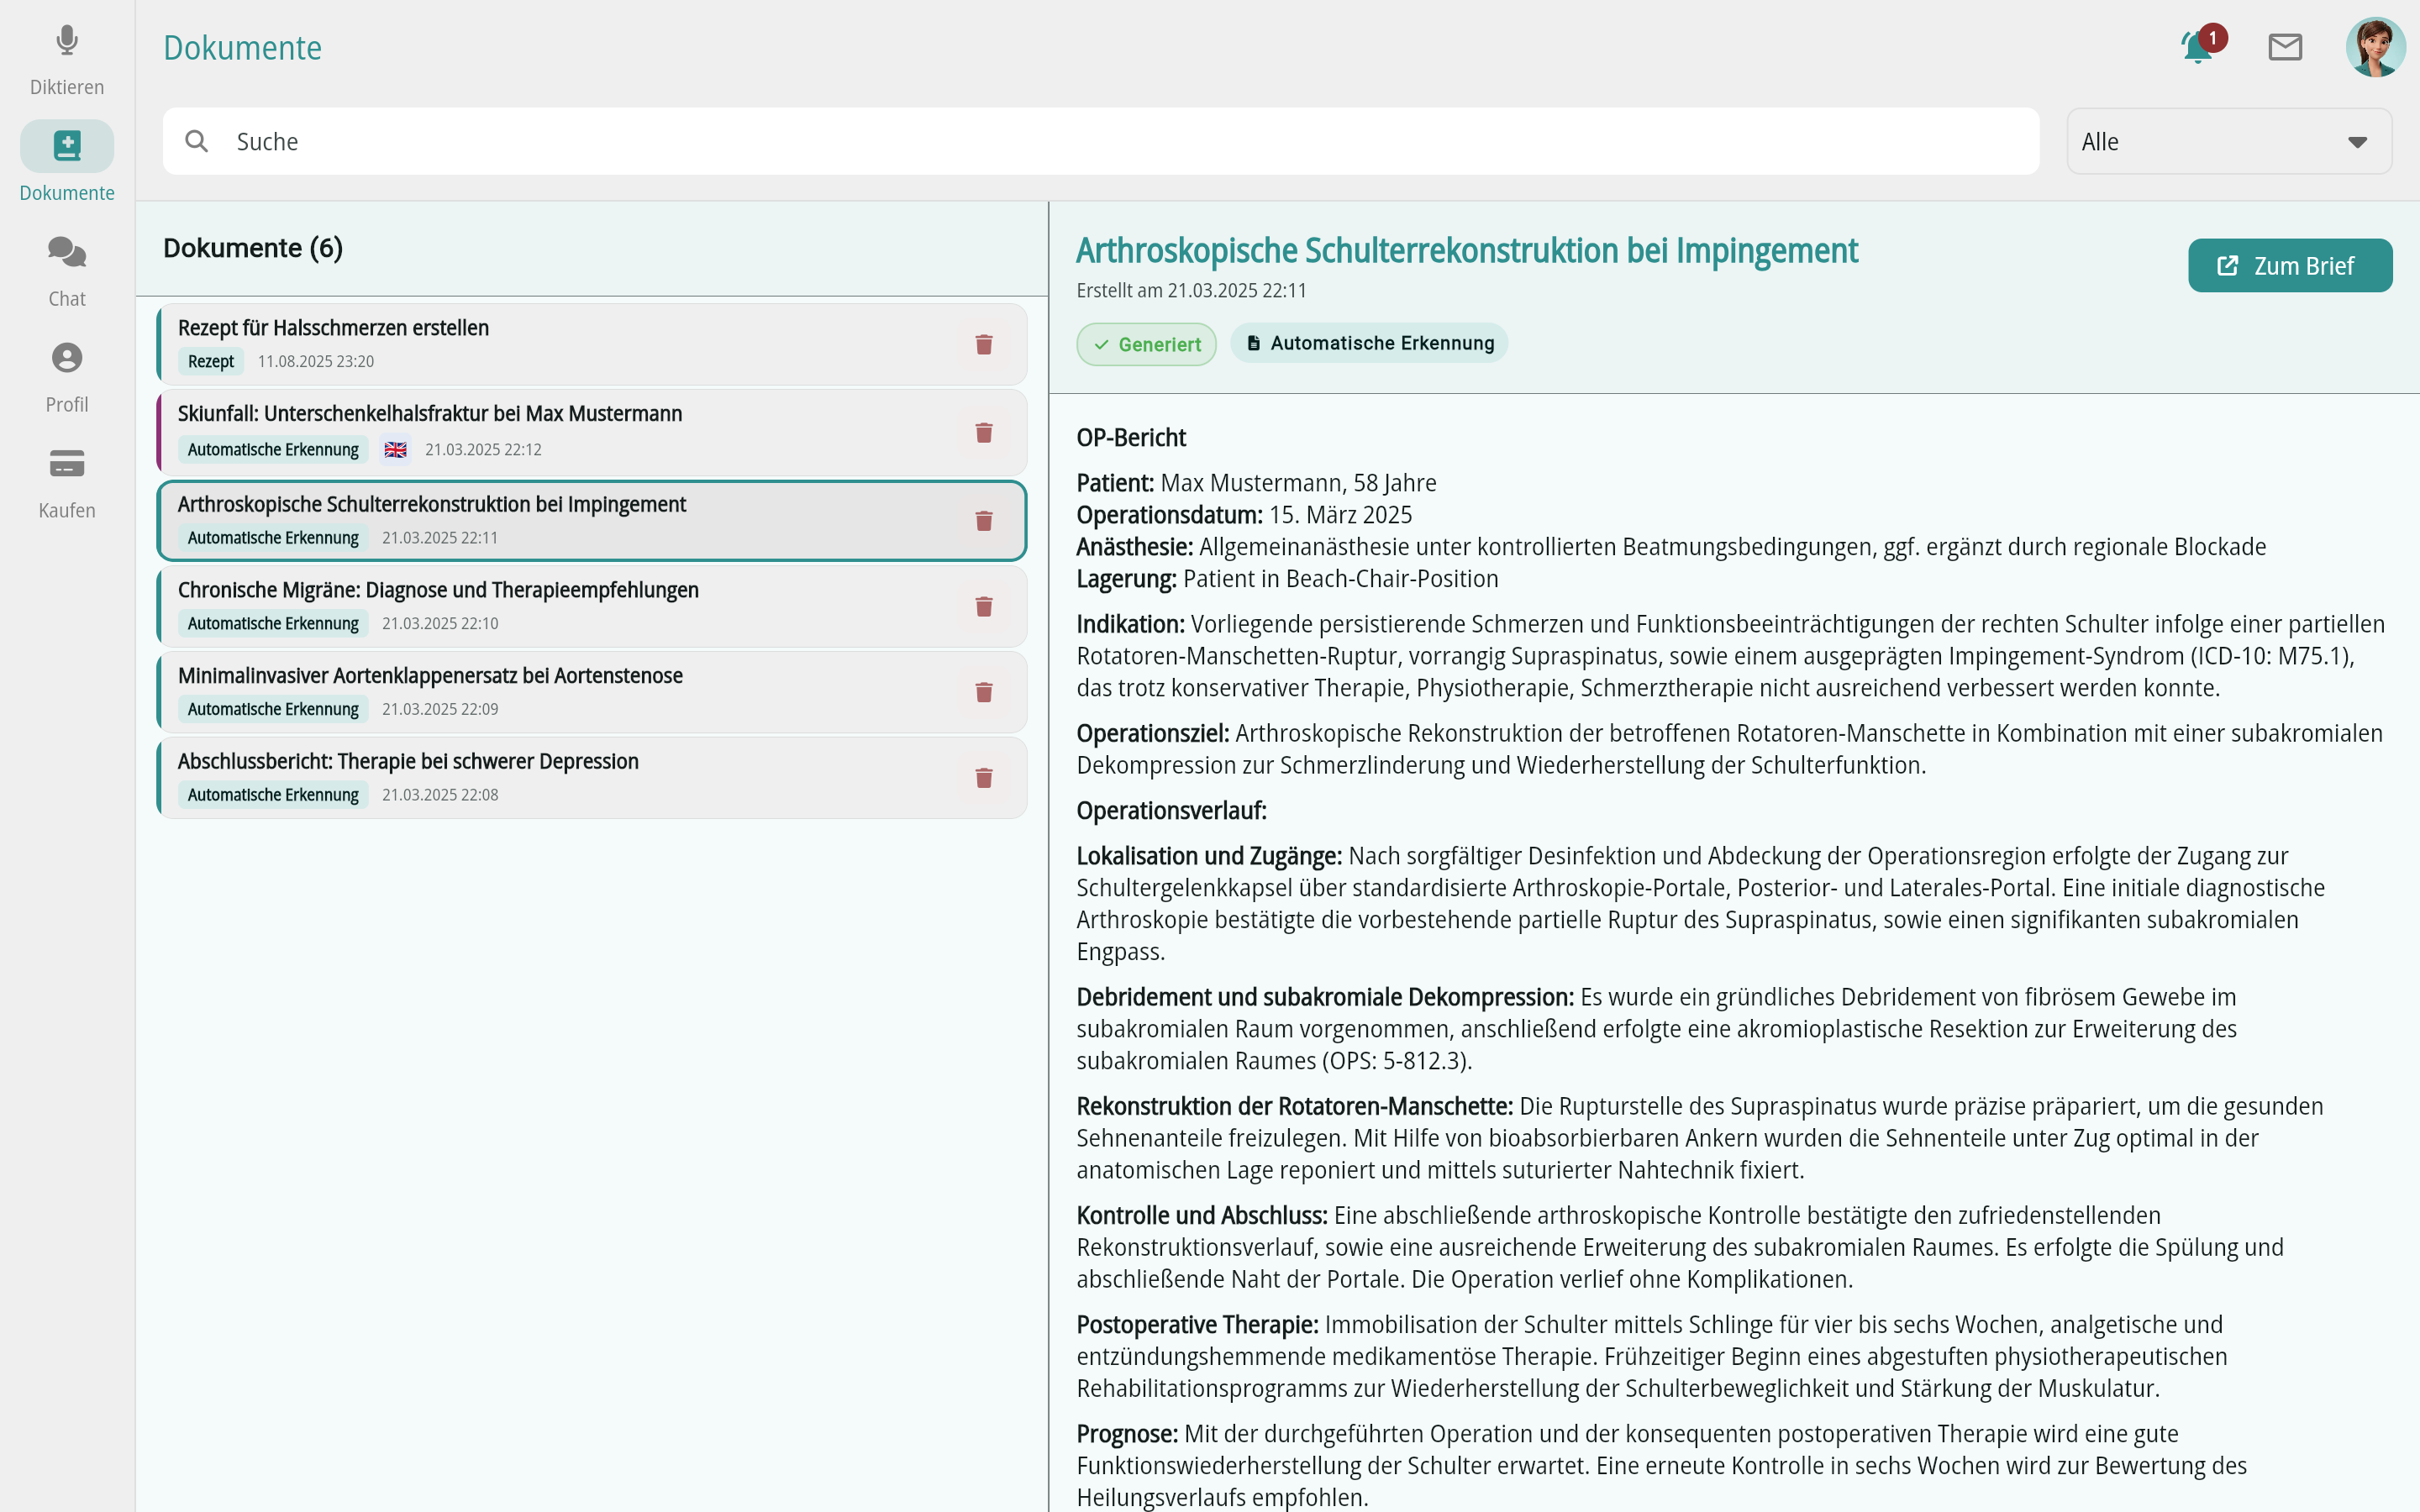Click the Generiert status chip
The width and height of the screenshot is (2420, 1512).
[x=1146, y=344]
